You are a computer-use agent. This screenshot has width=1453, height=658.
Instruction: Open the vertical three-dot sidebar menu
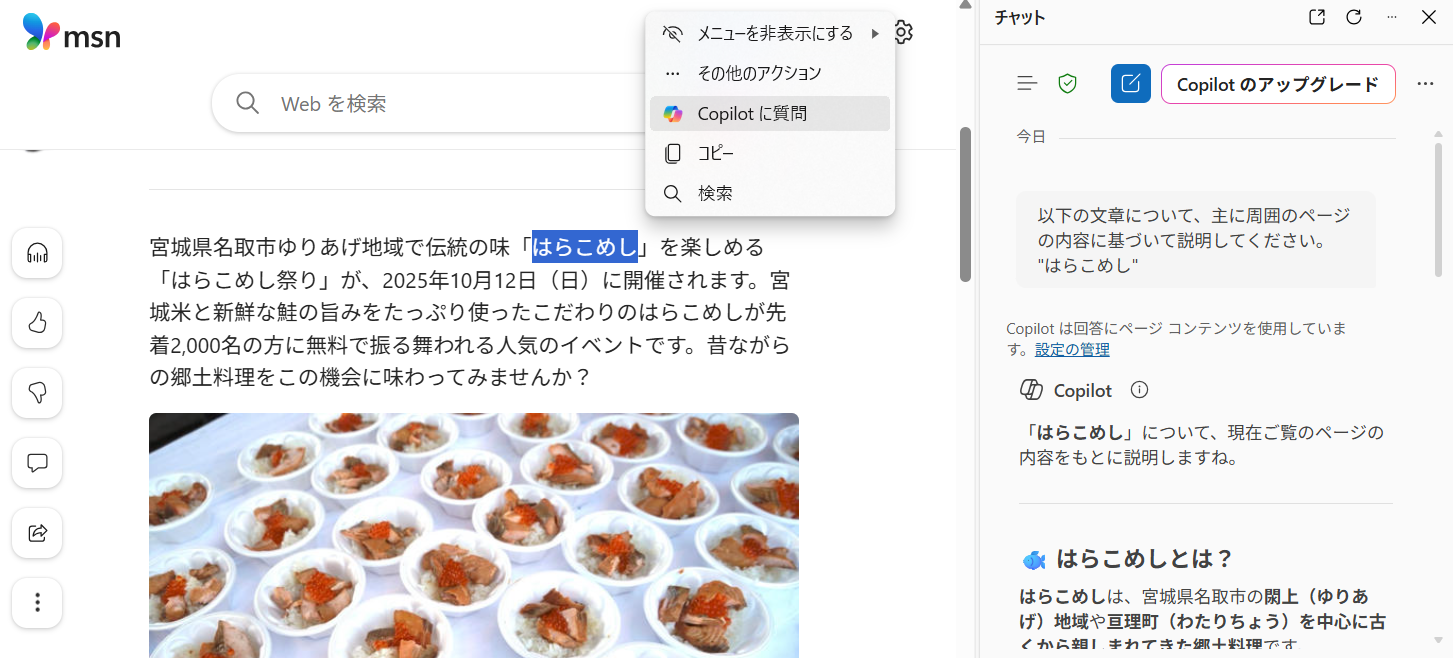[x=37, y=603]
